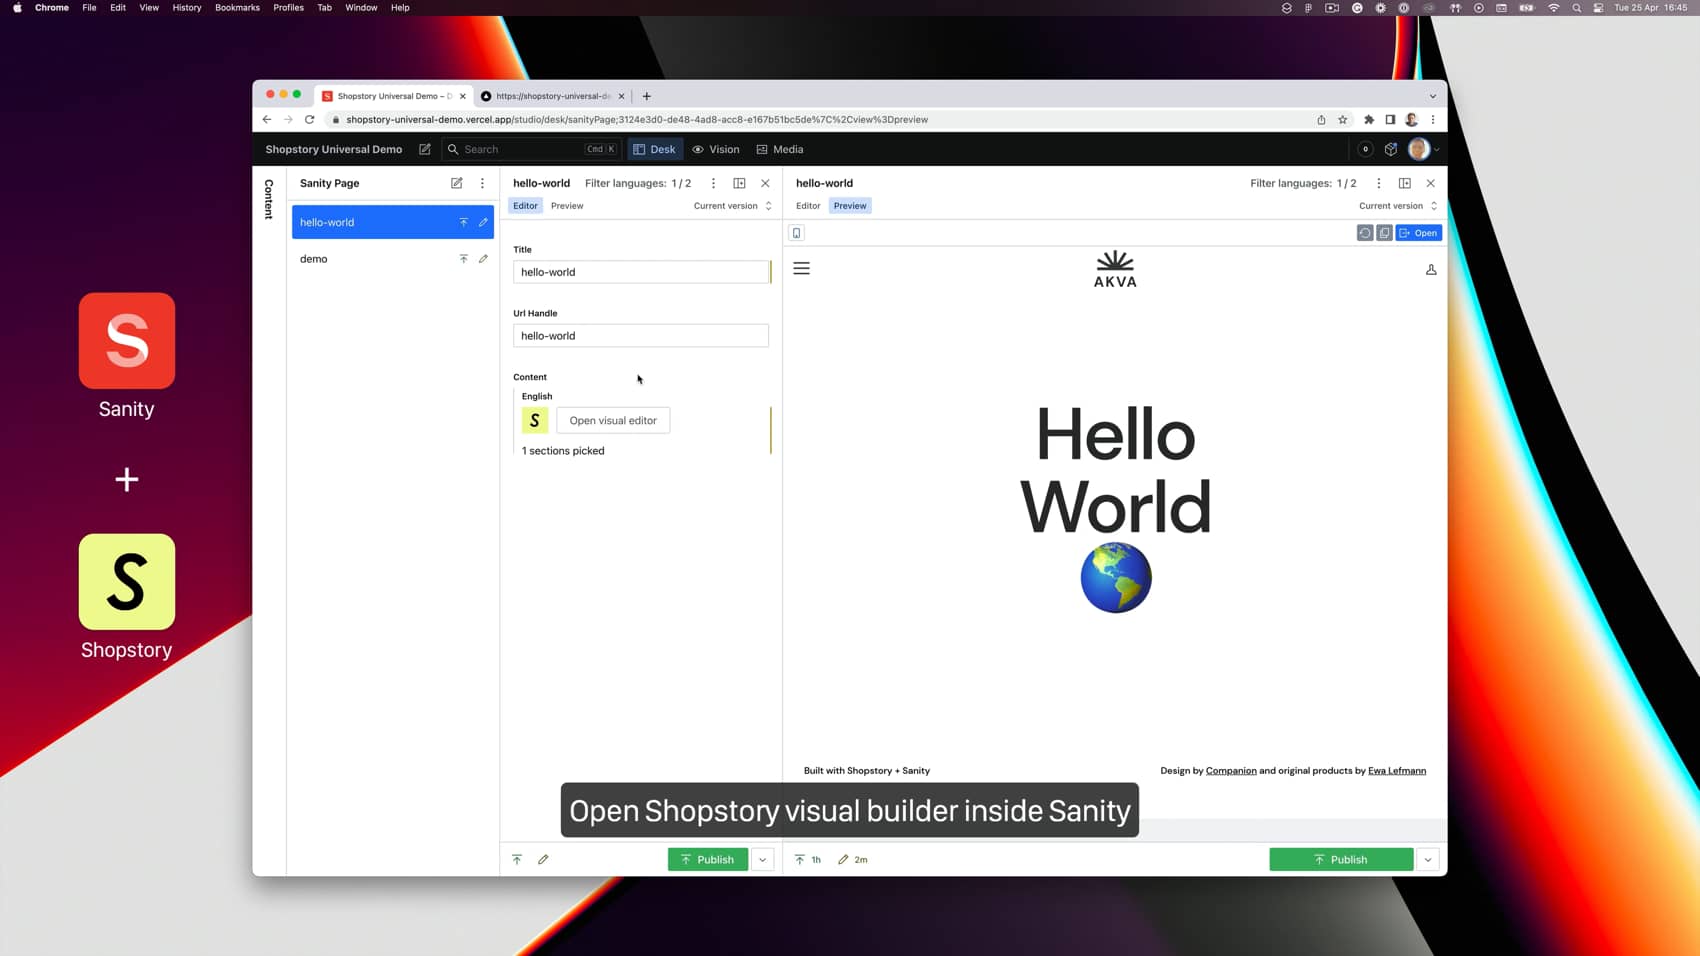Split the preview pane with split icon
The image size is (1700, 956).
pyautogui.click(x=1404, y=183)
